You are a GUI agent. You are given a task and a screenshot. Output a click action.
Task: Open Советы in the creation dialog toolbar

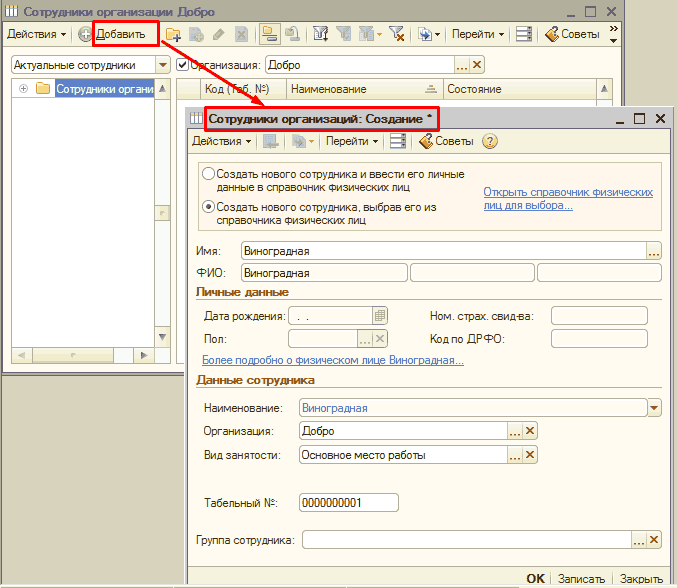tap(446, 141)
